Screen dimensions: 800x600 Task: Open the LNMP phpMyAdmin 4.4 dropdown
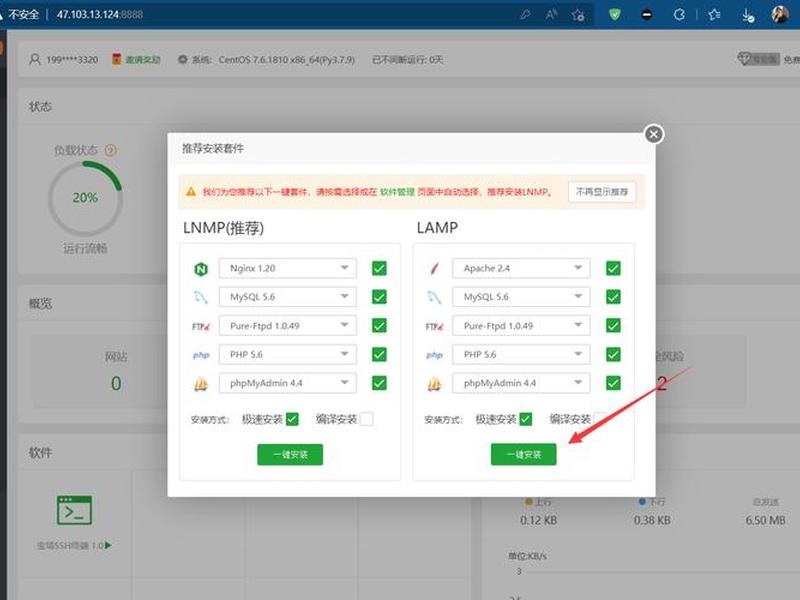tap(288, 383)
